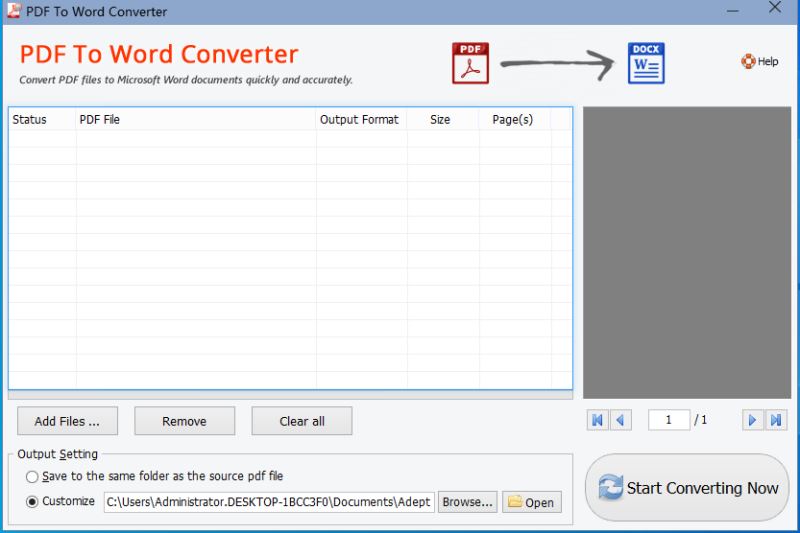The image size is (800, 533).
Task: Click the app icon in title bar
Action: 14,11
